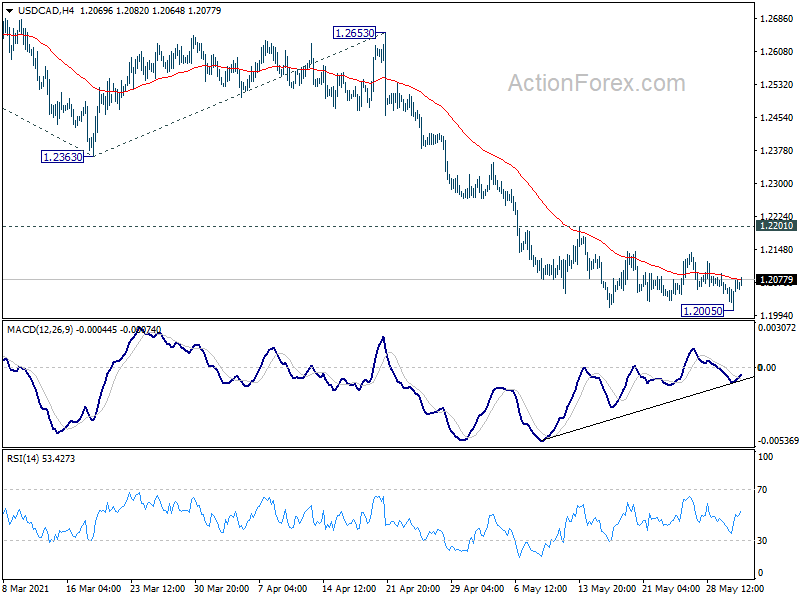Screen dimensions: 800x600
Task: Click the 29 Apr 04:00 time label
Action: coord(478,588)
